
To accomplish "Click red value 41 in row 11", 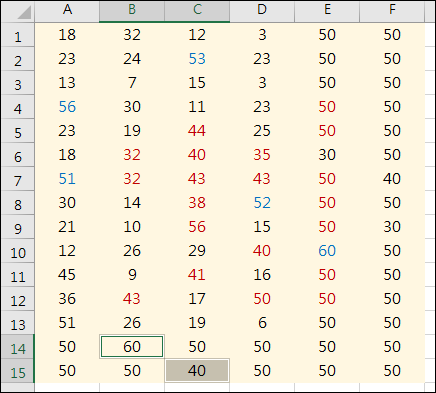I will (197, 275).
